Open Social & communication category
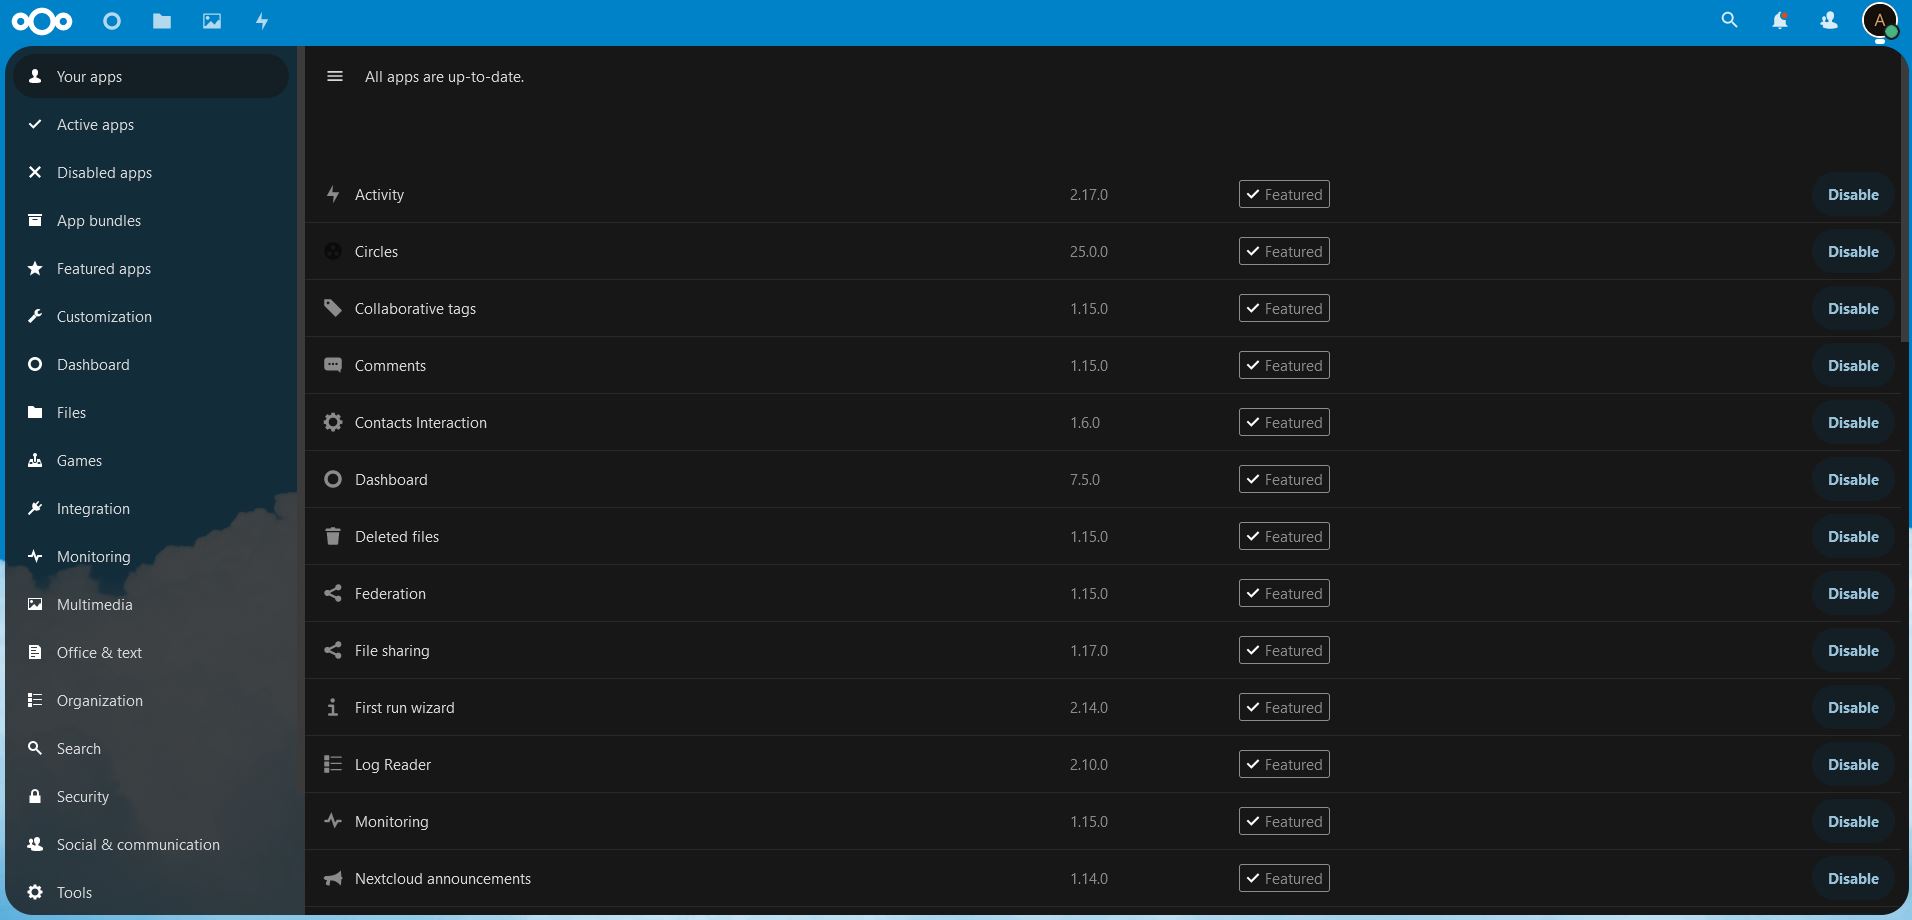This screenshot has width=1912, height=920. click(150, 844)
